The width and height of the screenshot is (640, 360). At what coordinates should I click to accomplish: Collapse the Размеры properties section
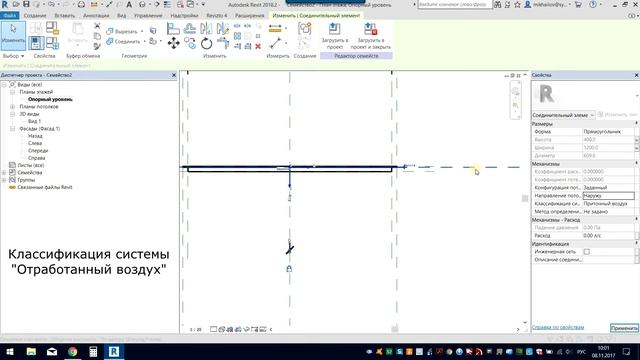pos(636,123)
